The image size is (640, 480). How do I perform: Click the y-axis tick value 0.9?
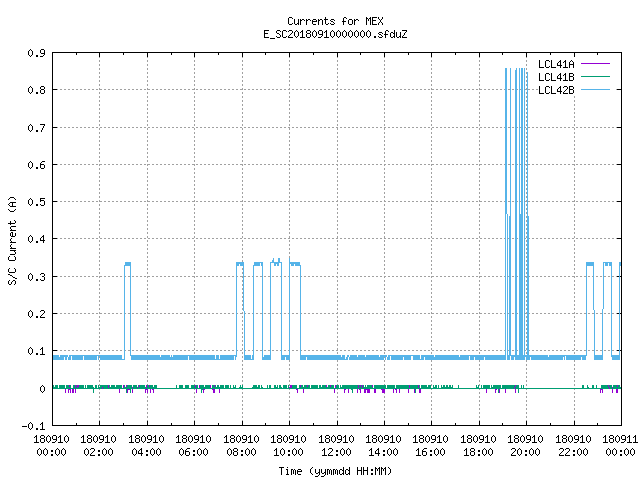37,53
